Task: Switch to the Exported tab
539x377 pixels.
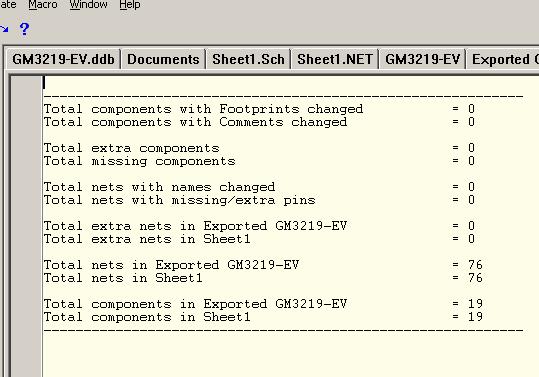Action: point(503,59)
